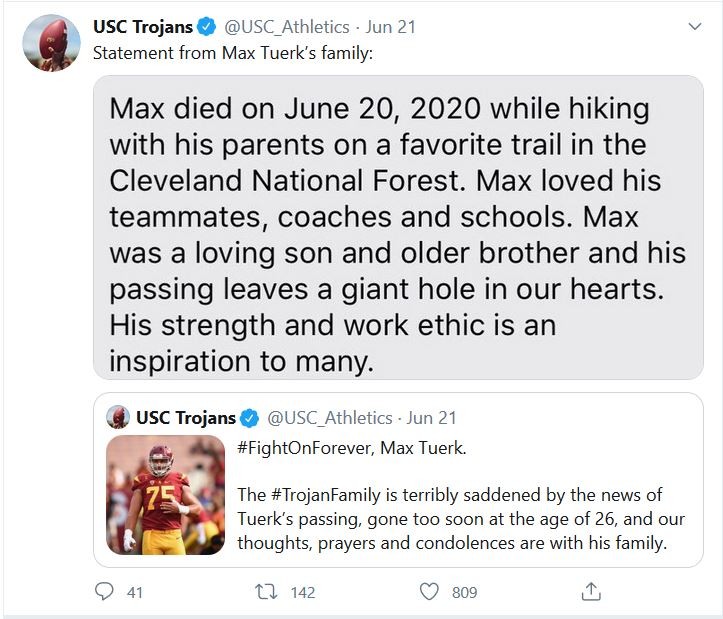723x619 pixels.
Task: Click the verified badge in quoted tweet
Action: (249, 418)
